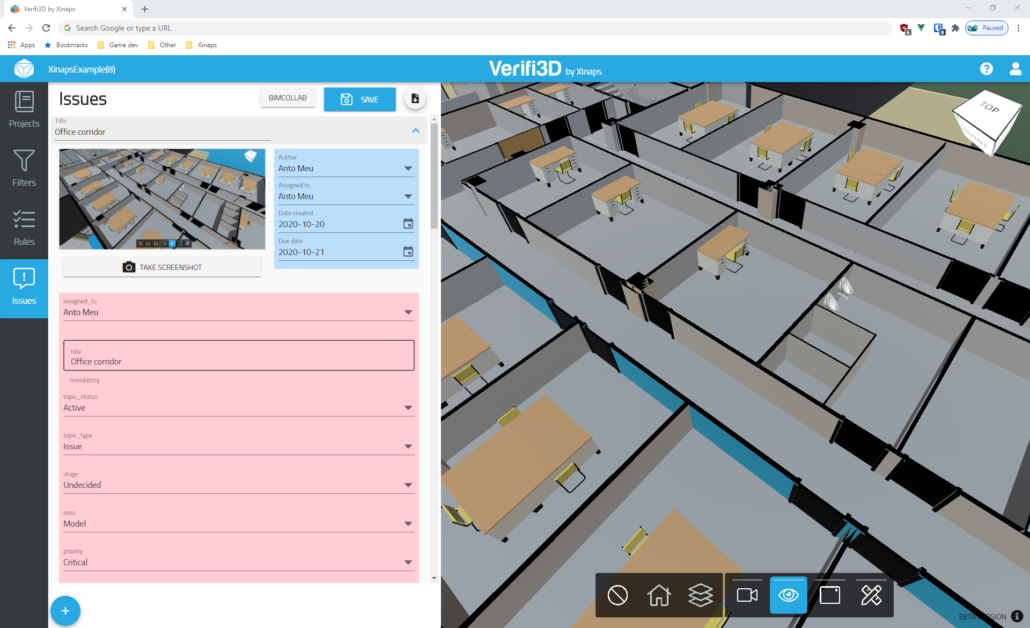The image size is (1030, 628).
Task: Open a new browser tab
Action: [x=145, y=9]
